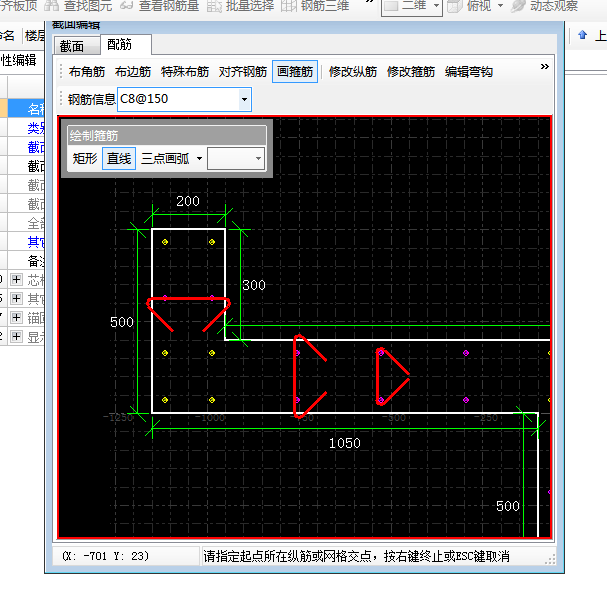Click the 300 dimension label
The height and width of the screenshot is (589, 607).
pyautogui.click(x=254, y=285)
